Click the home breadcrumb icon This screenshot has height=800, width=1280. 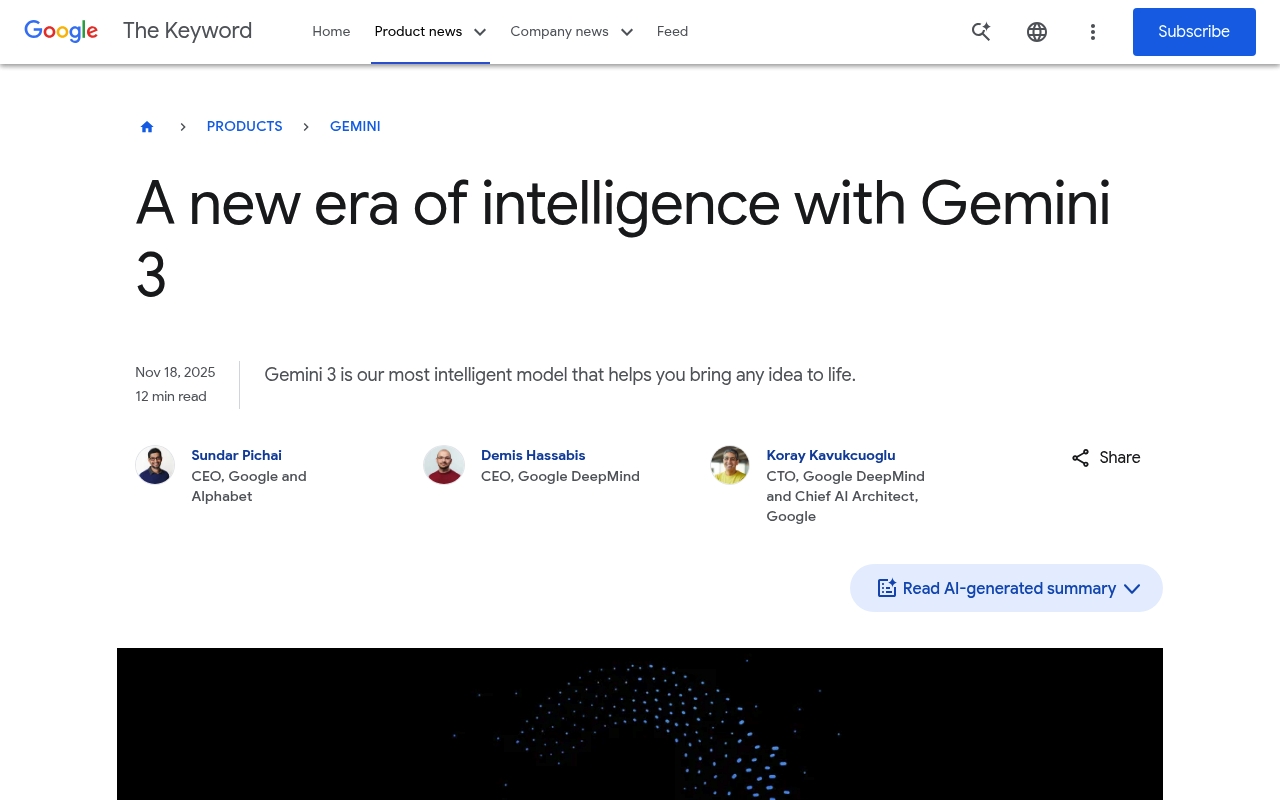coord(147,127)
